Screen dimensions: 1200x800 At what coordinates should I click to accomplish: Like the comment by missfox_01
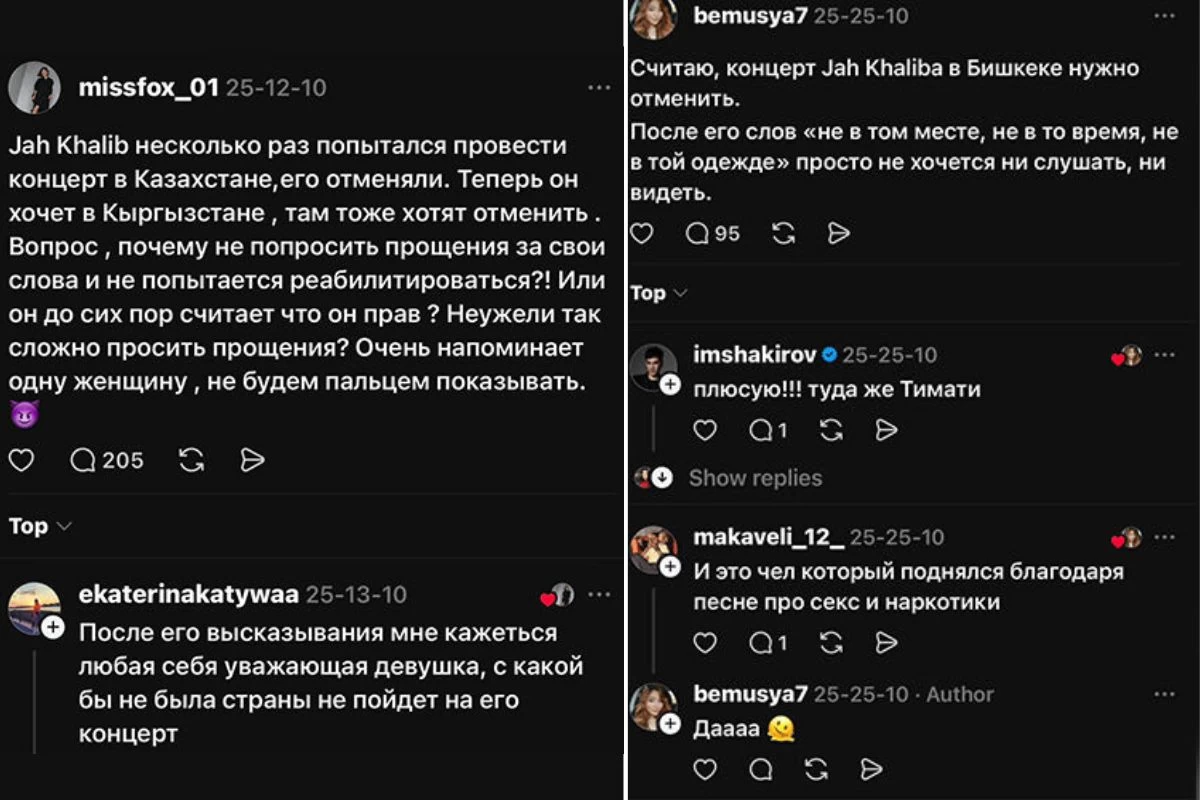(x=22, y=460)
